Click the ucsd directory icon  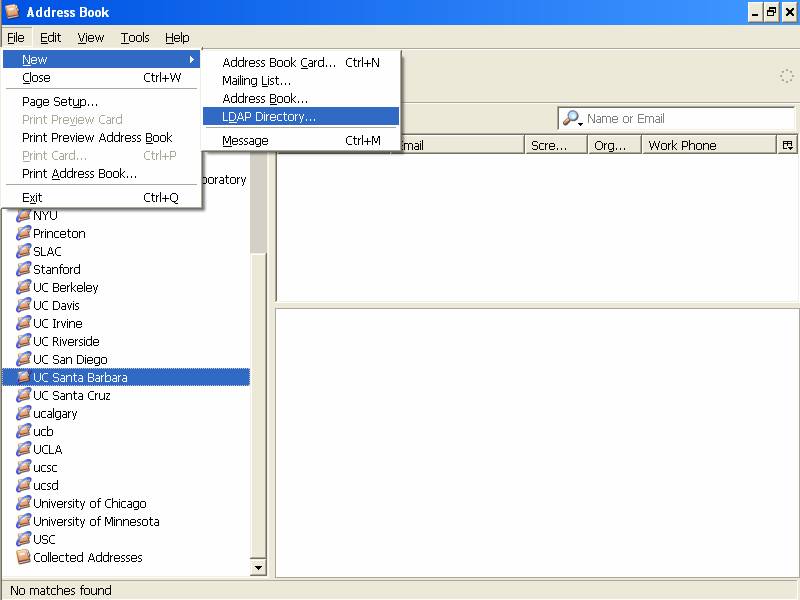pyautogui.click(x=23, y=485)
